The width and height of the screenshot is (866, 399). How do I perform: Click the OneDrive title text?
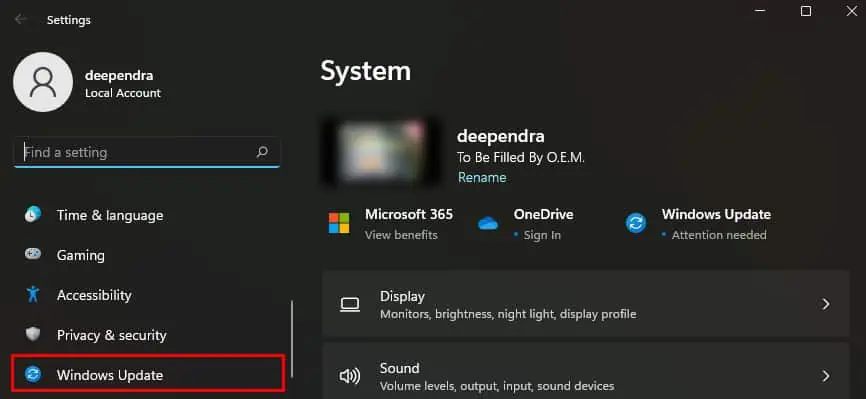tap(543, 214)
